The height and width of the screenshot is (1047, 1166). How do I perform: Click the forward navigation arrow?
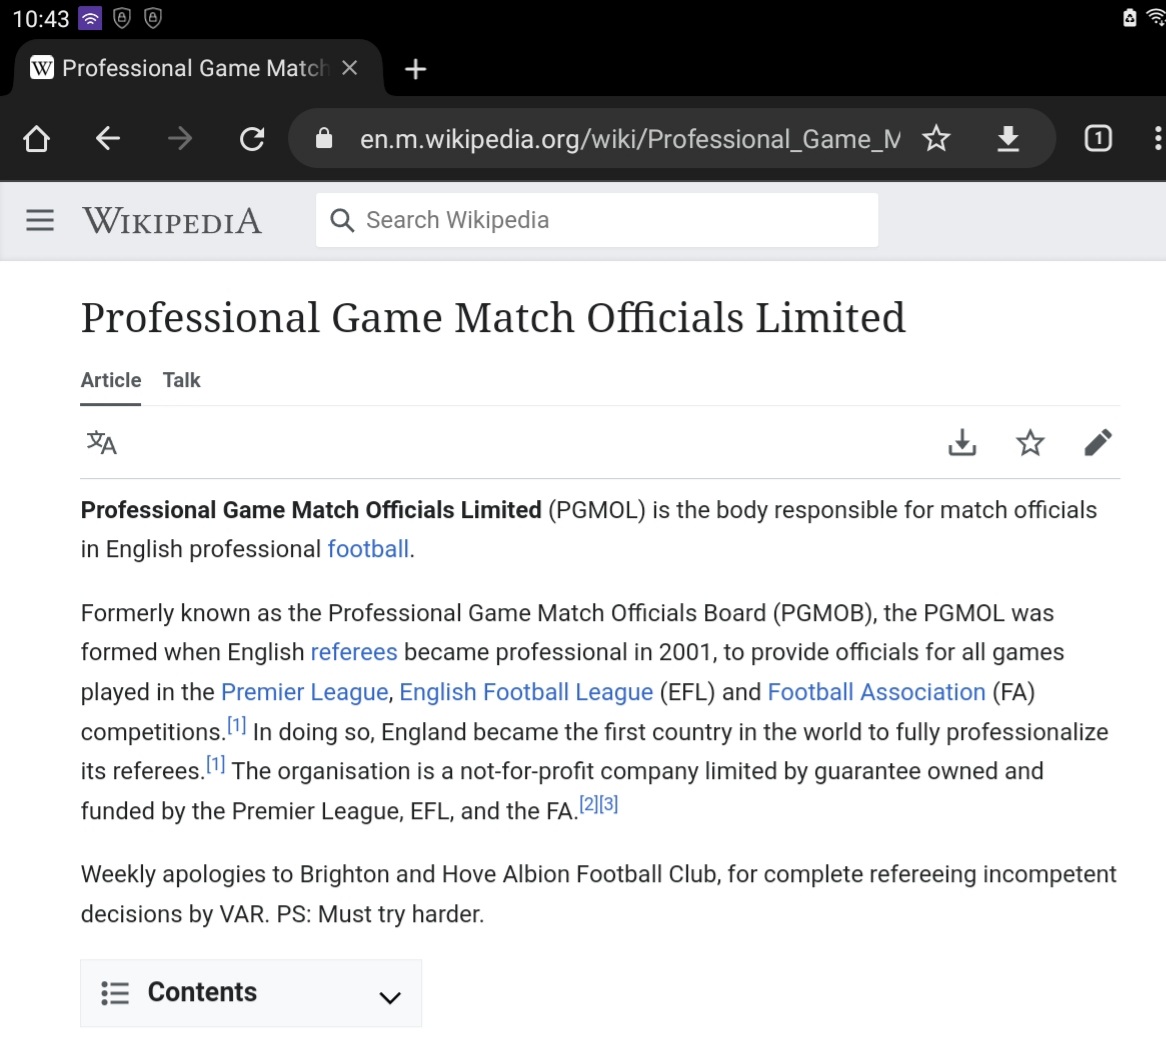pos(179,138)
